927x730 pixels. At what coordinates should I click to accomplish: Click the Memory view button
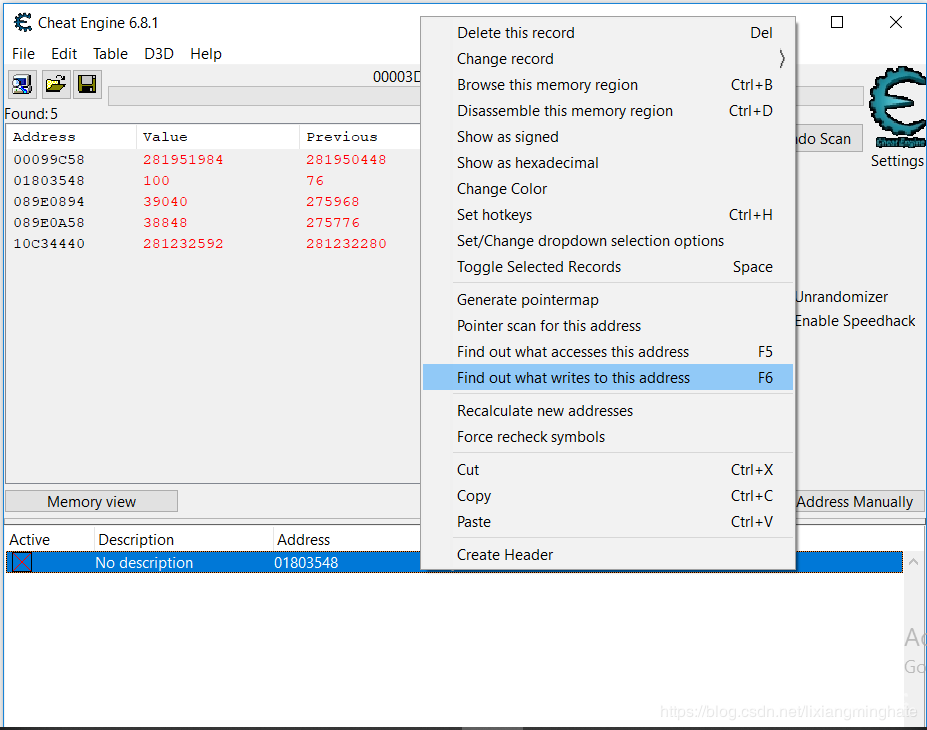tap(92, 501)
